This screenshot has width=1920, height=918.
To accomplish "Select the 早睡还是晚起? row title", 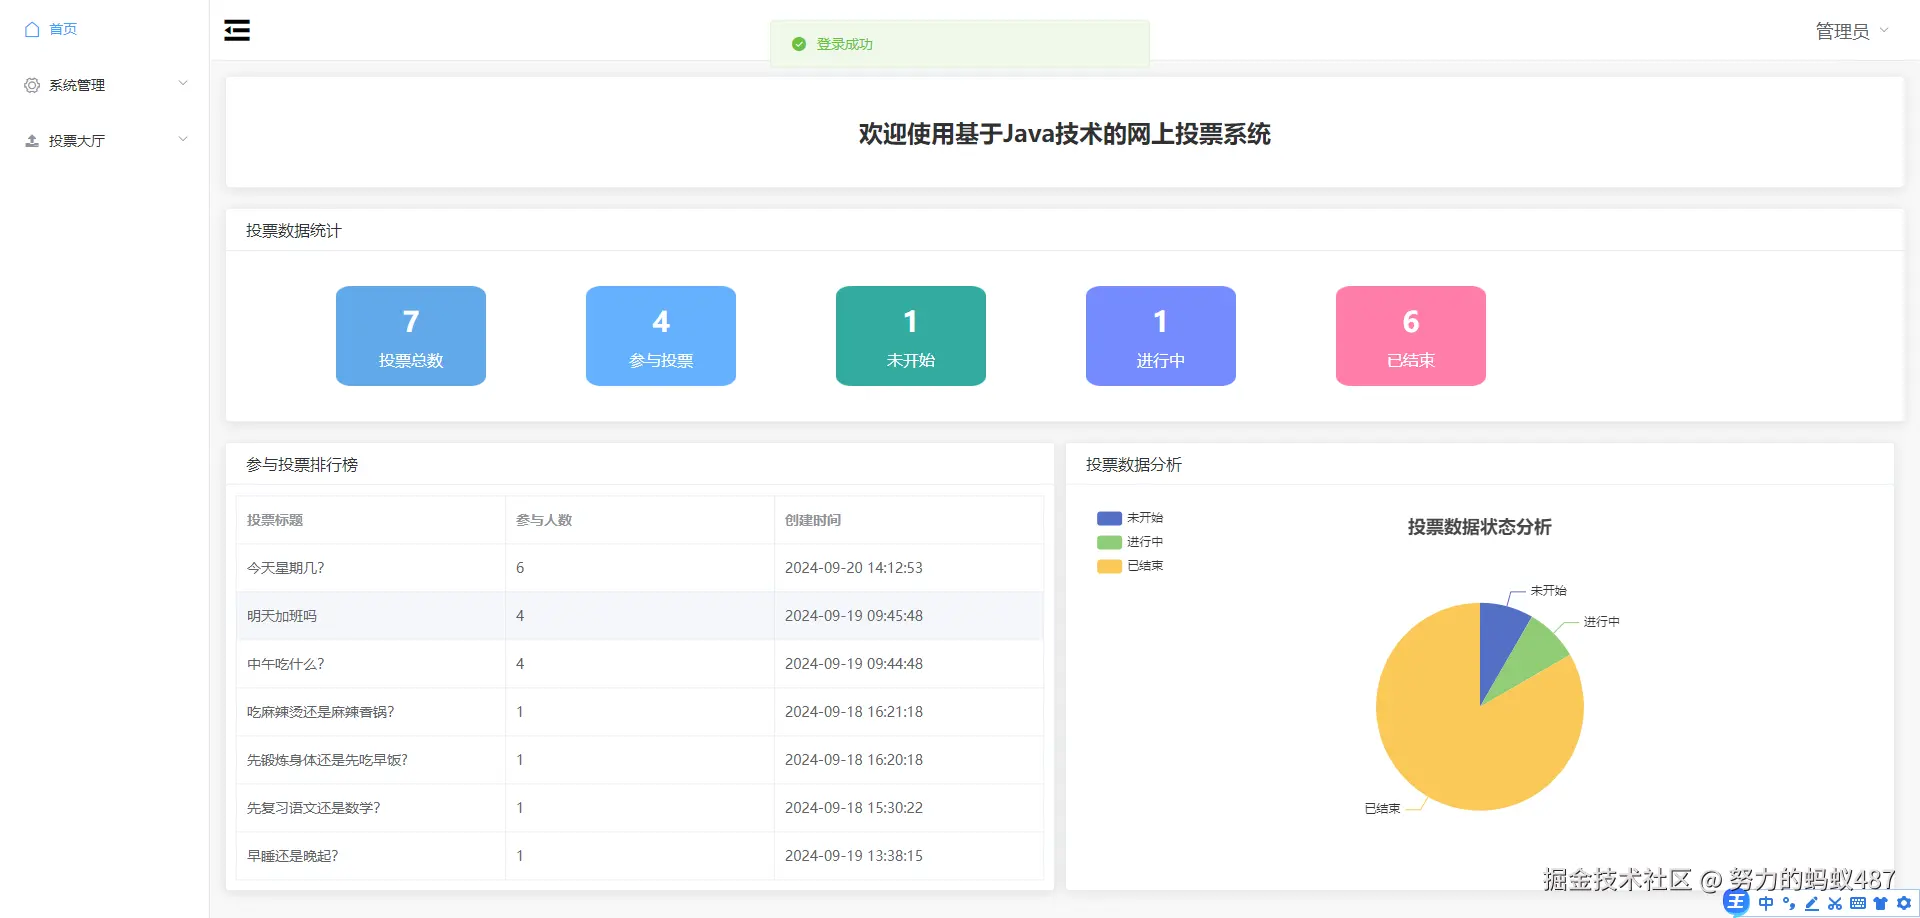I will 293,856.
